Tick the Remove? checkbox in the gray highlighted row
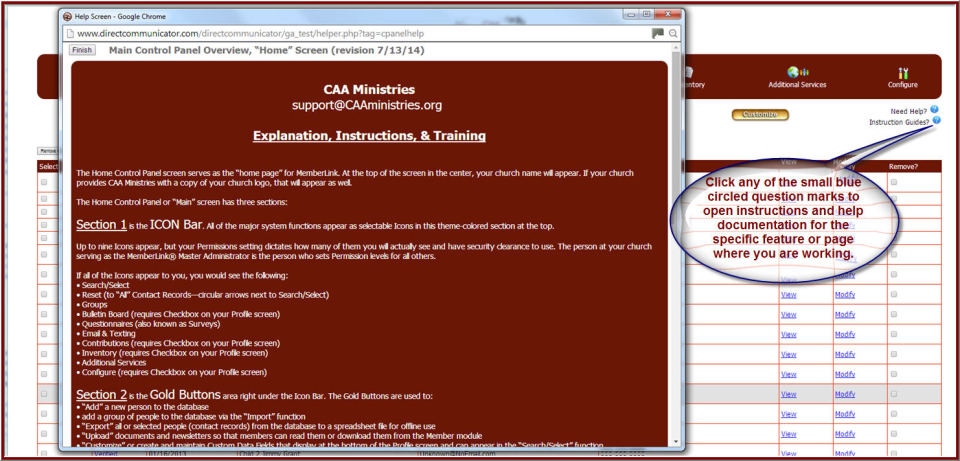960x461 pixels. tap(894, 394)
